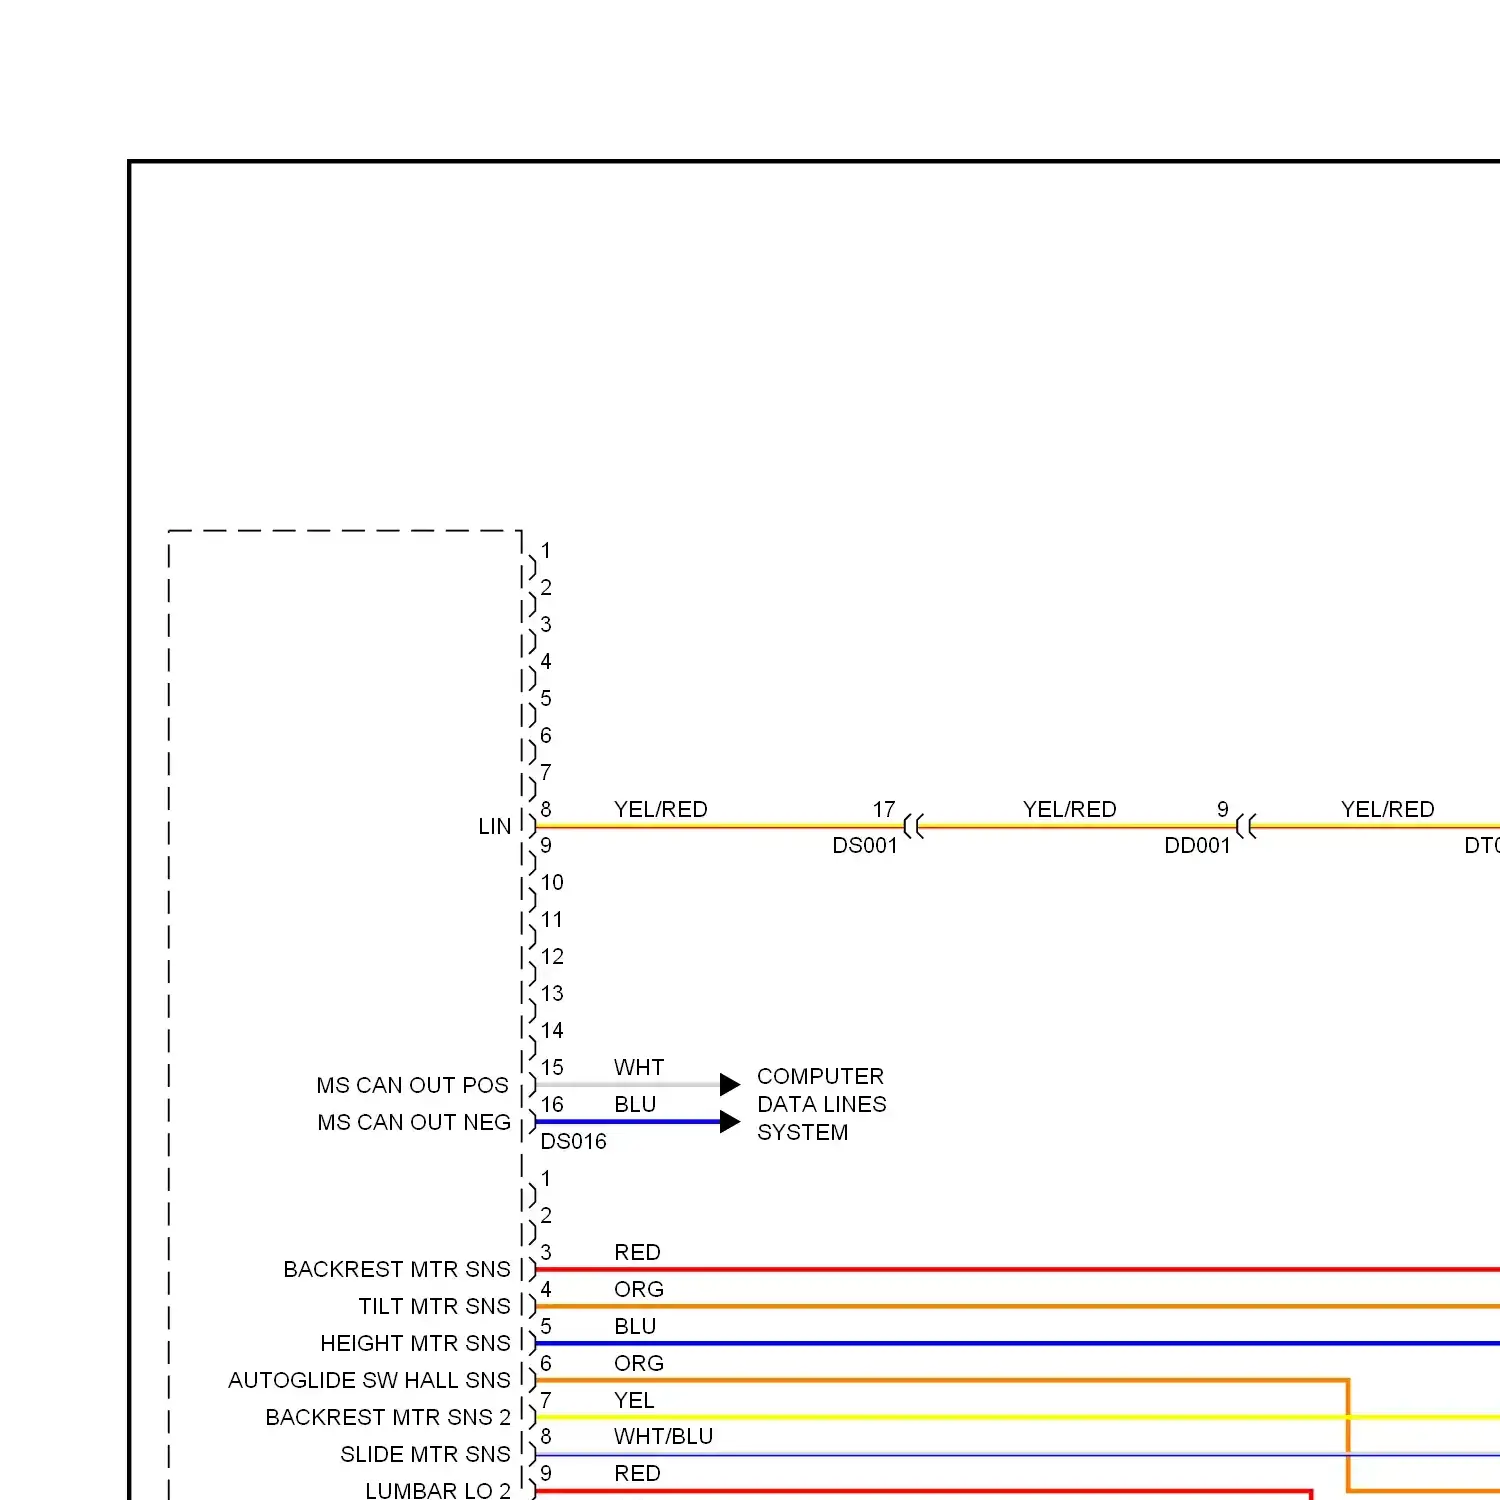This screenshot has width=1500, height=1500.
Task: Click pin number 9 beside DD001
Action: click(1222, 809)
